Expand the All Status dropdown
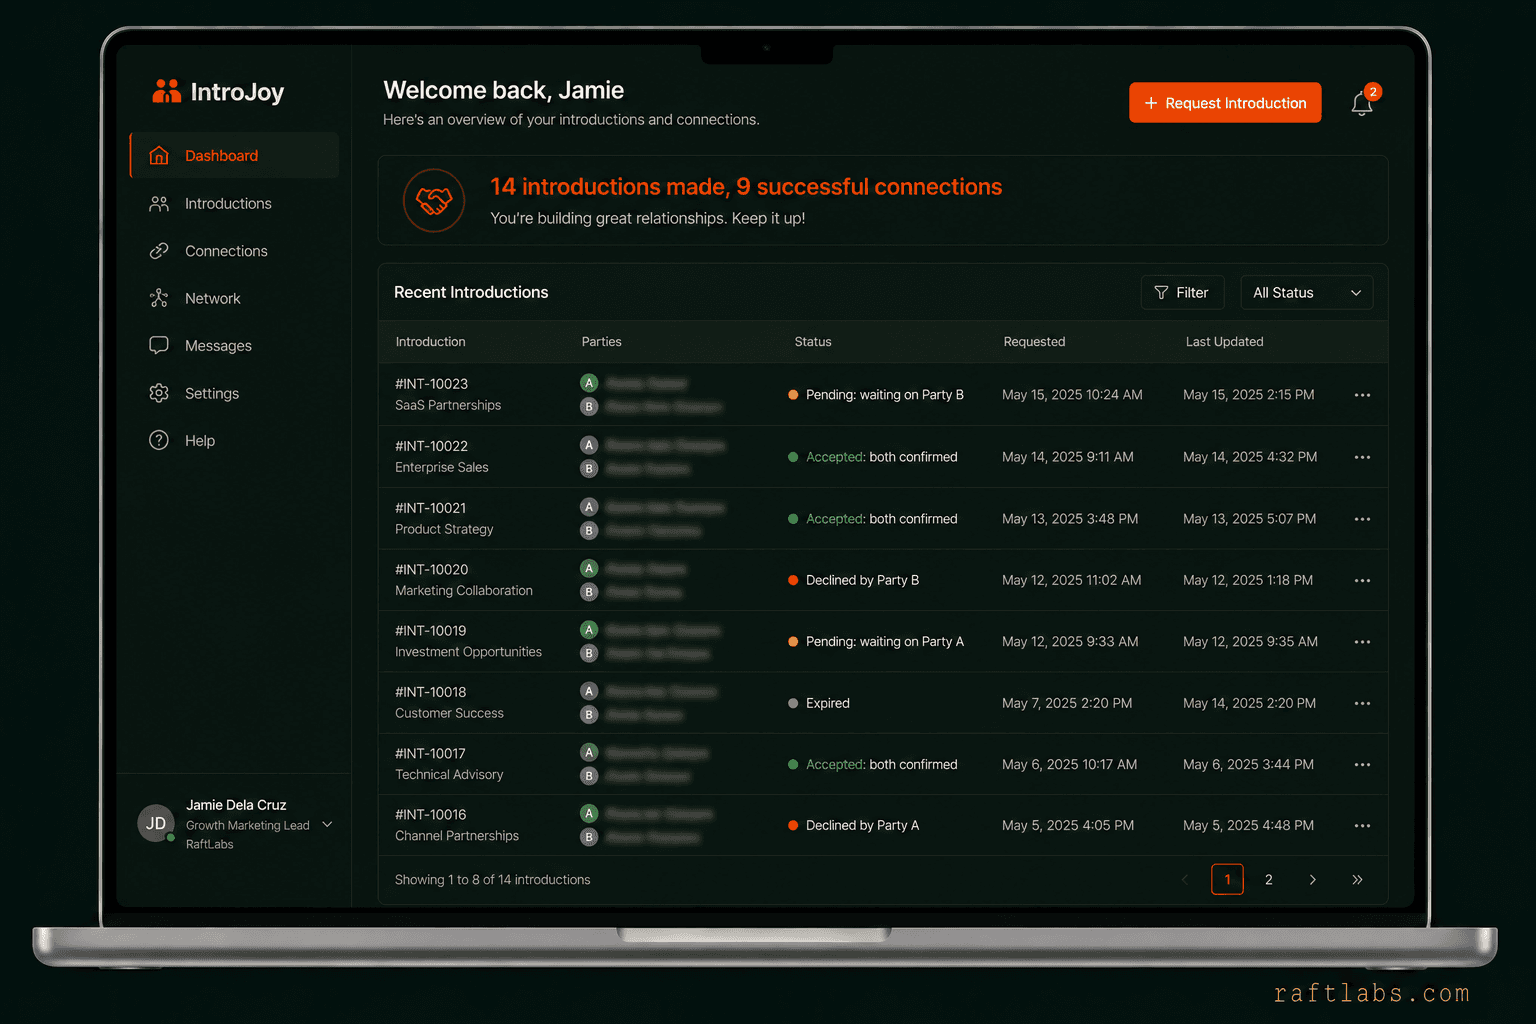Image resolution: width=1536 pixels, height=1024 pixels. tap(1306, 293)
